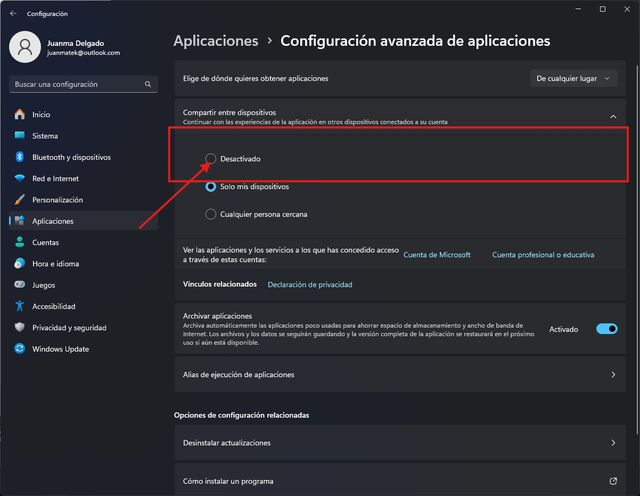Click the Buscar una configuración search box
This screenshot has height=496, width=640.
coord(82,84)
